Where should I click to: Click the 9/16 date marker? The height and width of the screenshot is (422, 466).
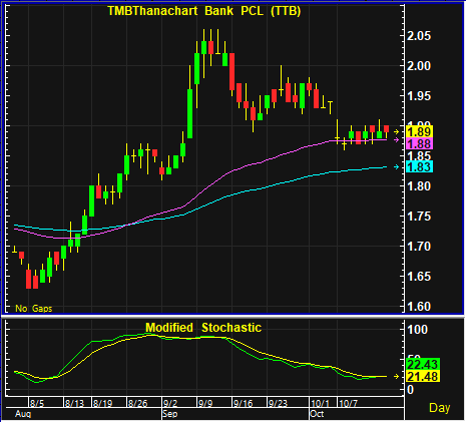[243, 404]
